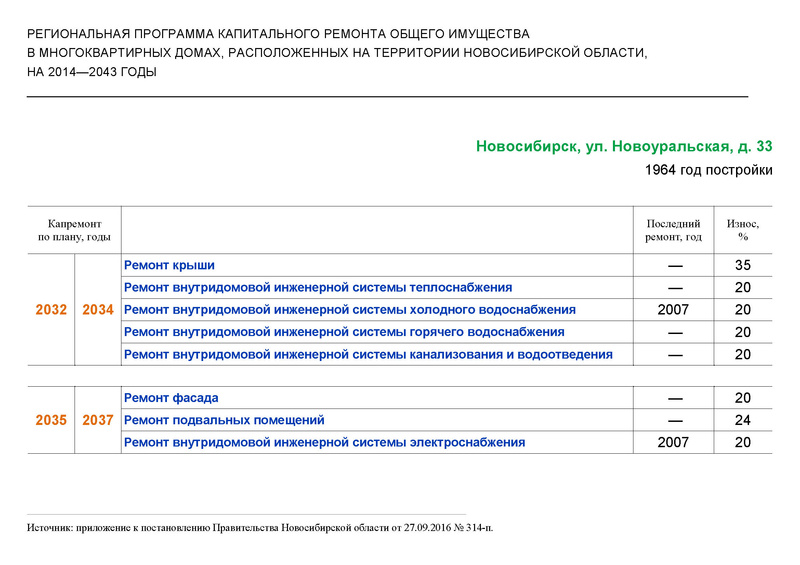The image size is (800, 565).
Task: Open the 'Ремонт фасада' link
Action: tap(171, 398)
